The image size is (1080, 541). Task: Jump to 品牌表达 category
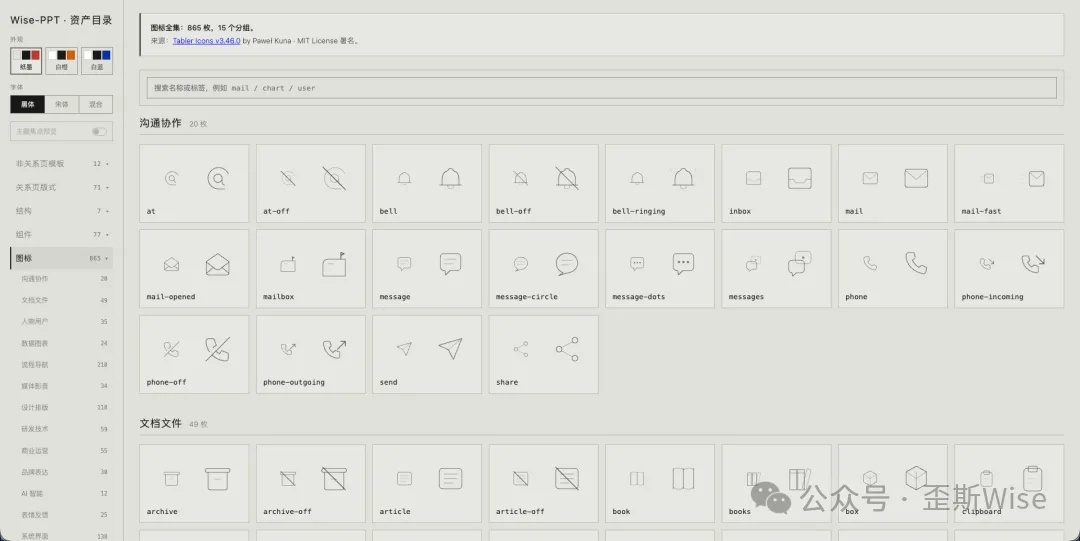(63, 472)
